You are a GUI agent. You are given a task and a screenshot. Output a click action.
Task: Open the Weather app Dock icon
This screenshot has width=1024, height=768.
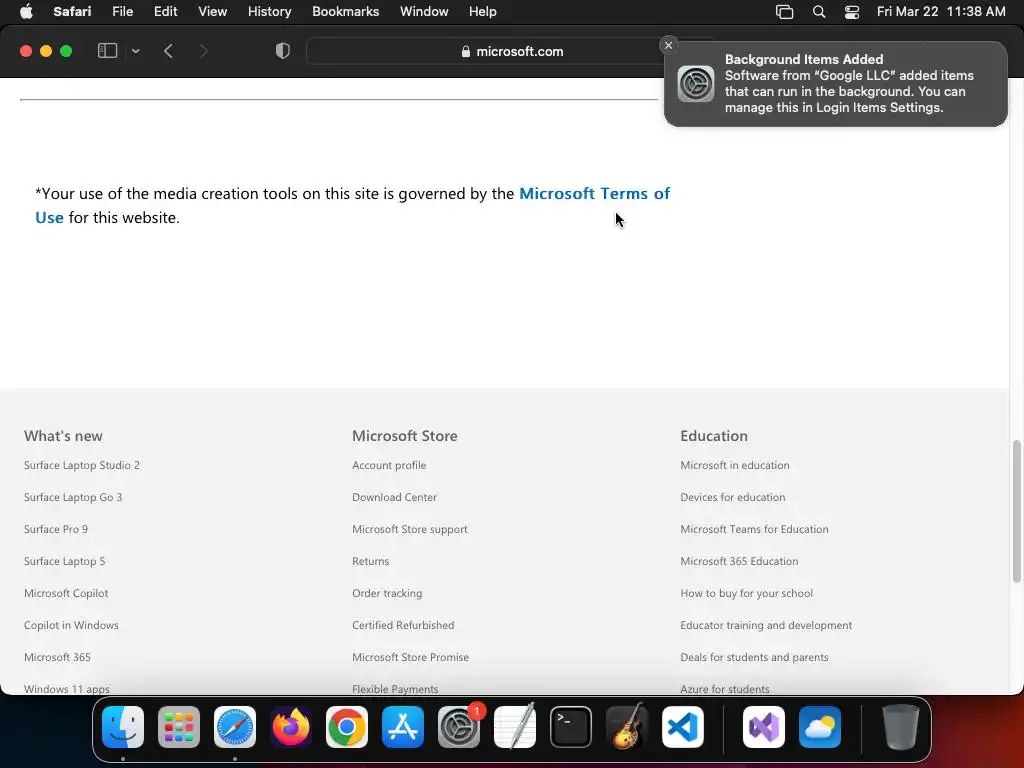click(820, 727)
